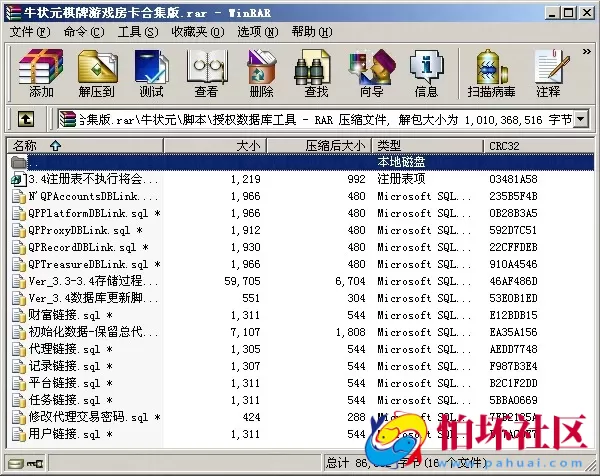The width and height of the screenshot is (600, 476).
Task: Click packed size value 6,704
Action: pos(350,281)
